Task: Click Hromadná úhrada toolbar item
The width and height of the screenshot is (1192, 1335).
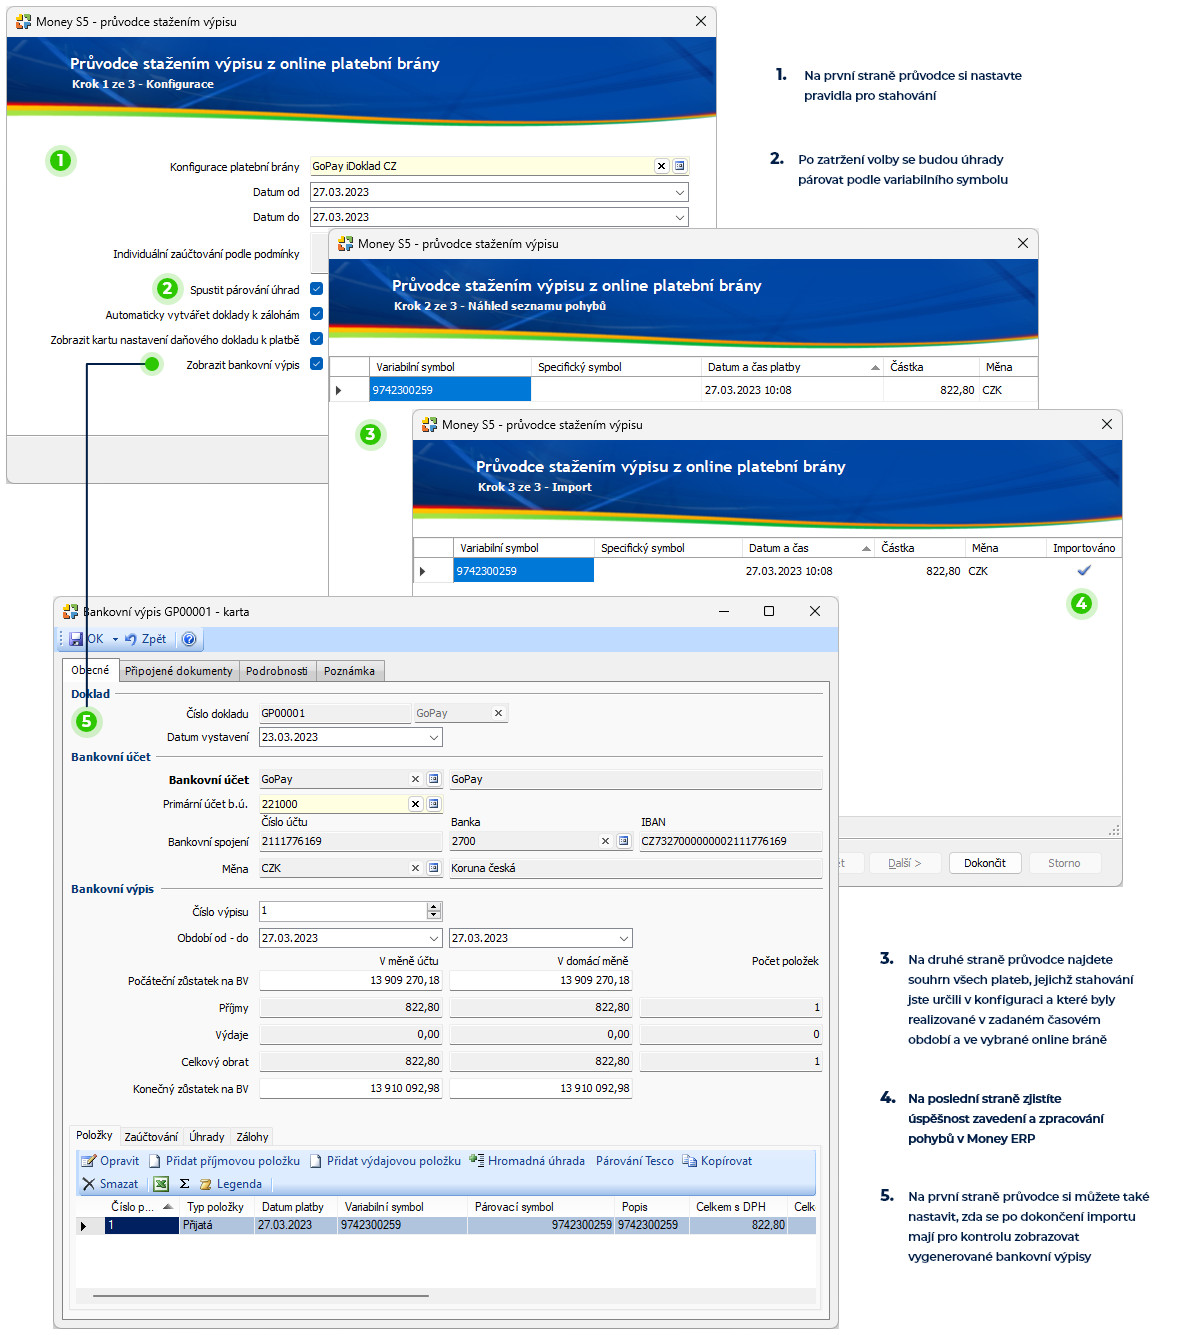Action: (527, 1161)
